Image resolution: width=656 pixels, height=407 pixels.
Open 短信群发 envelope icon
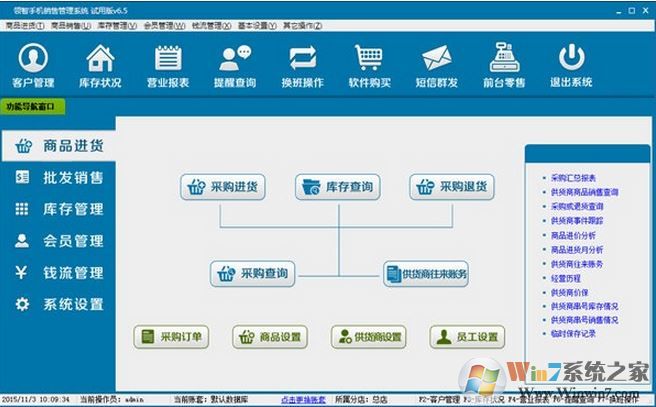click(x=436, y=65)
